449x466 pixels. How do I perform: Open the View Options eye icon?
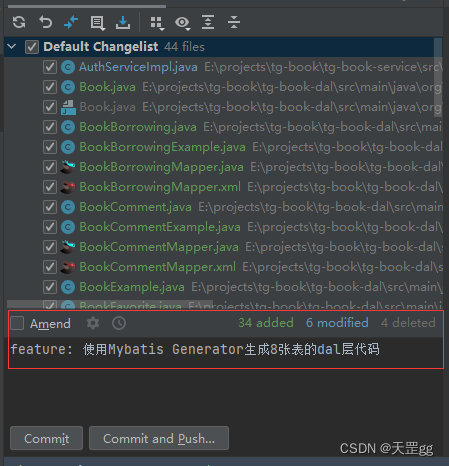point(182,23)
